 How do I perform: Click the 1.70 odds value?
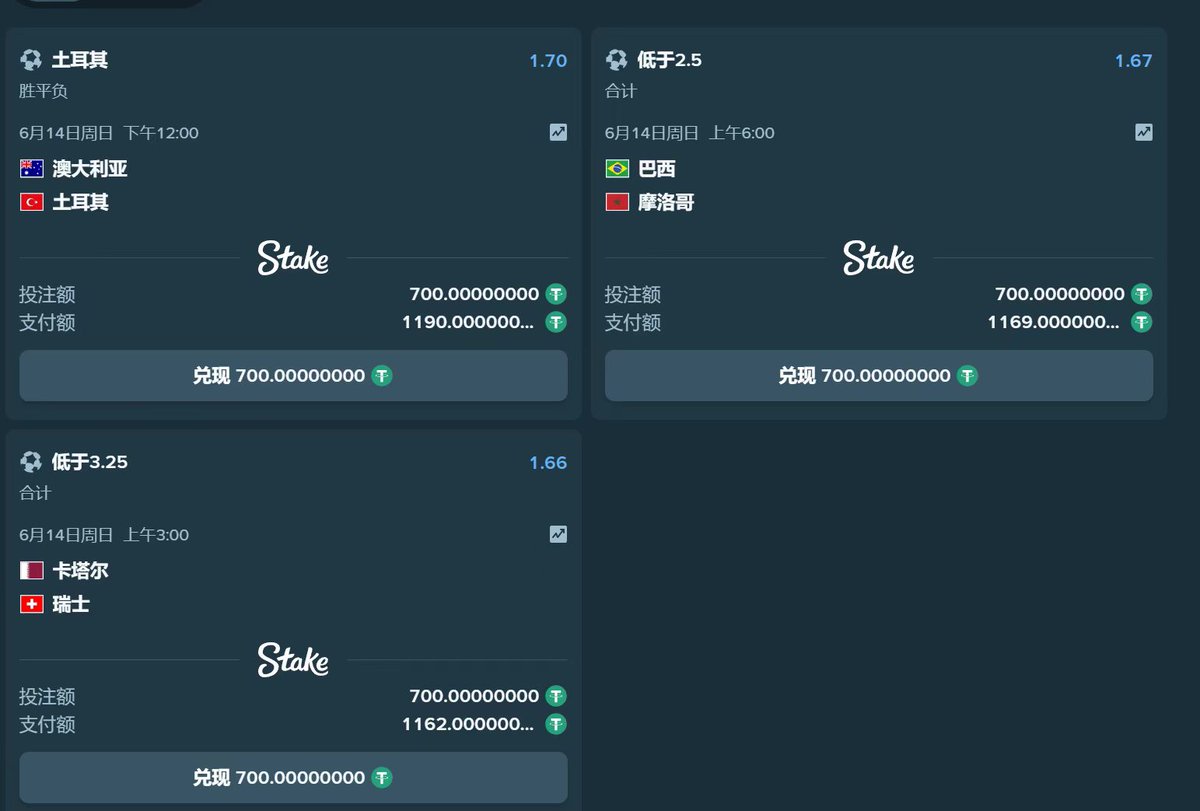coord(548,61)
